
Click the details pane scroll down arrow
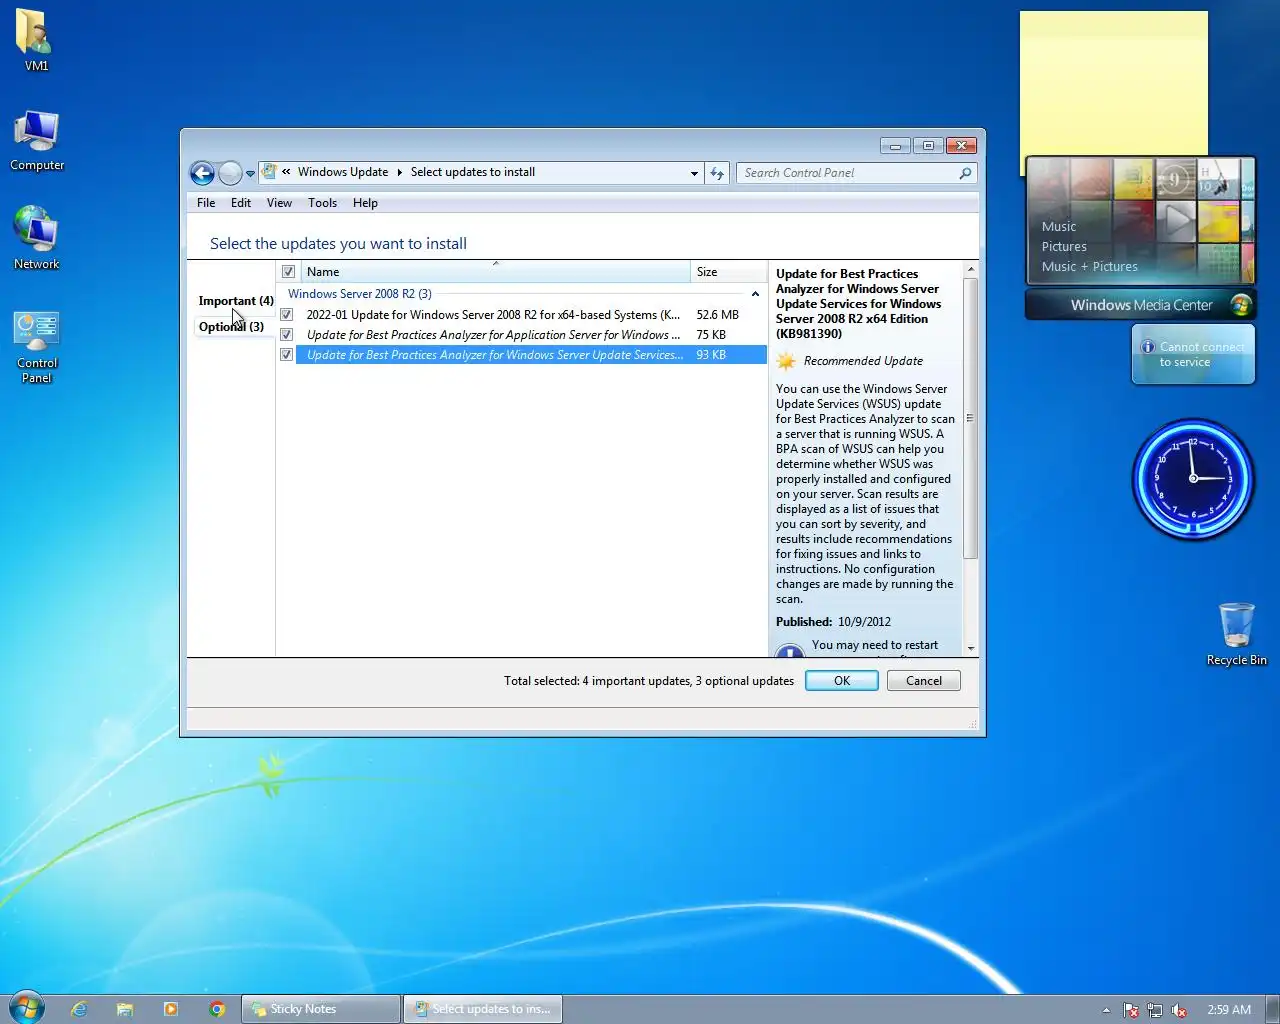[970, 648]
